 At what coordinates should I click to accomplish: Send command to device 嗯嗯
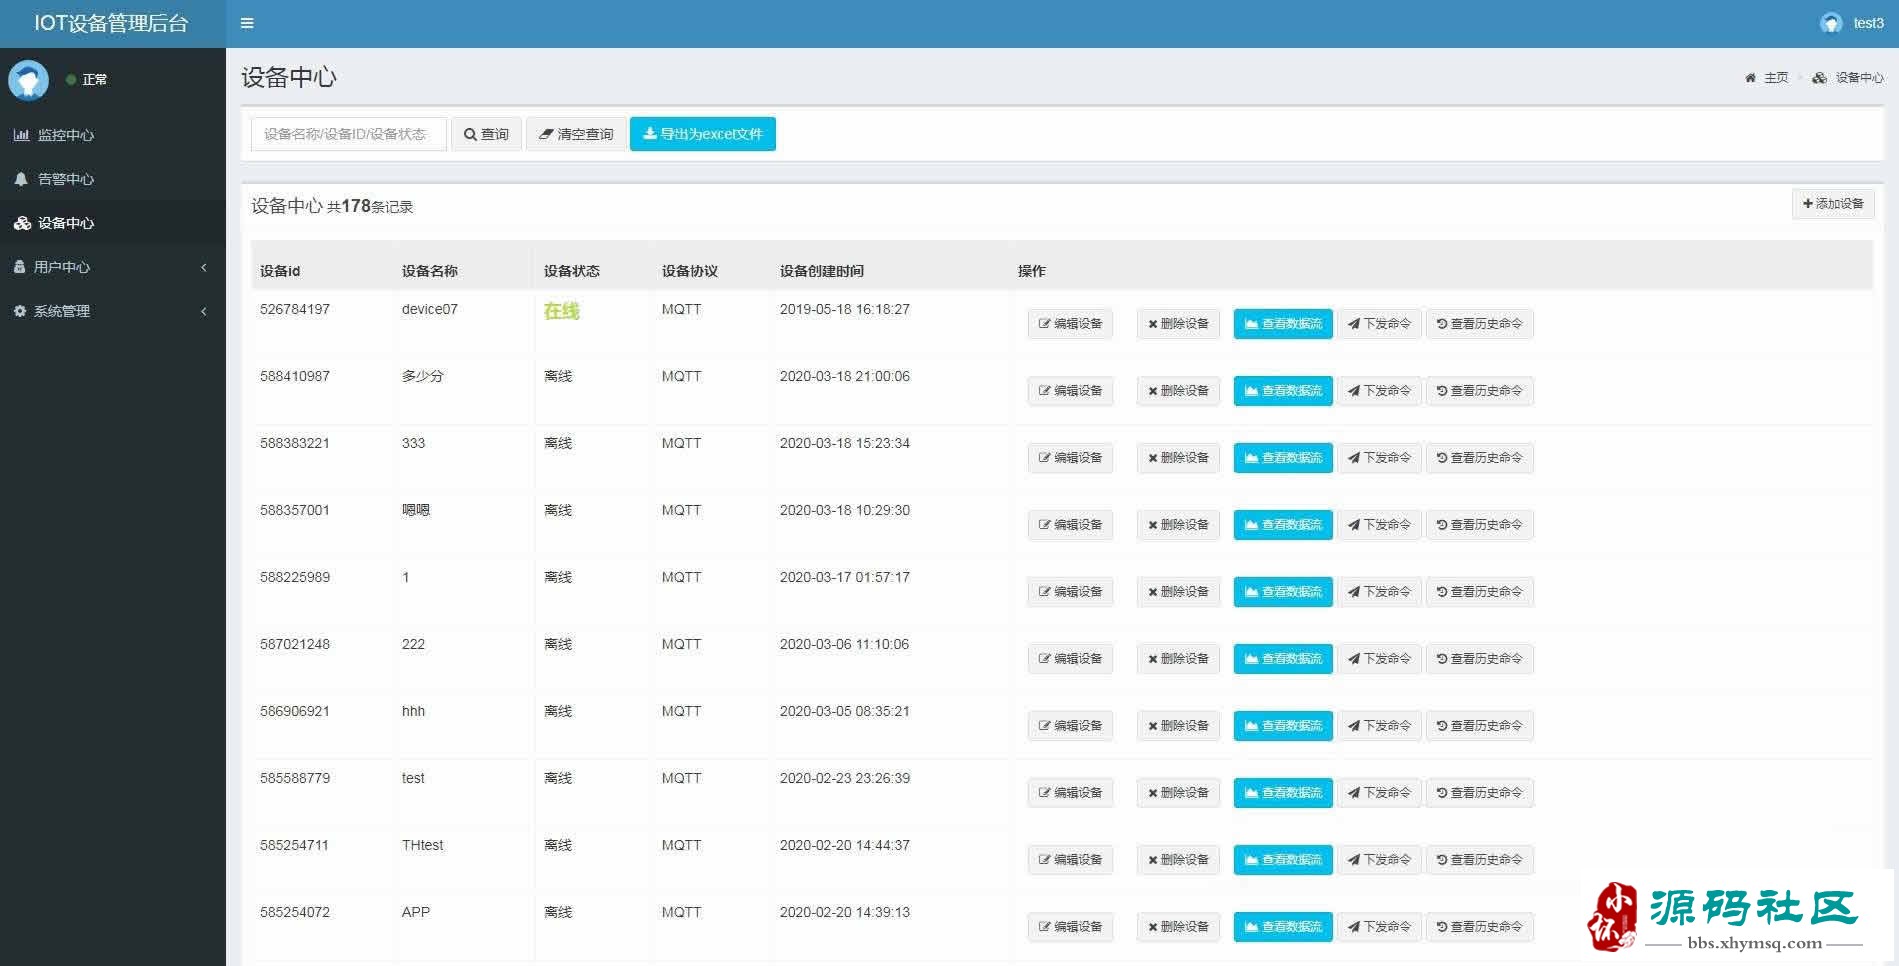[1379, 525]
